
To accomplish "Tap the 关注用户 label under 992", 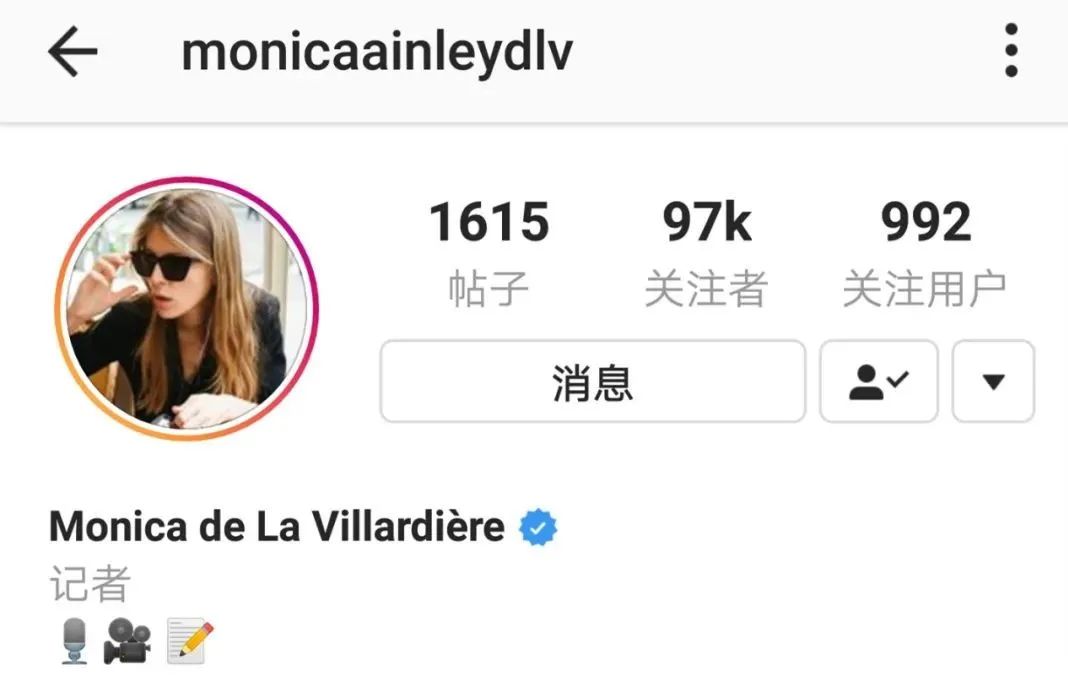I will [925, 289].
